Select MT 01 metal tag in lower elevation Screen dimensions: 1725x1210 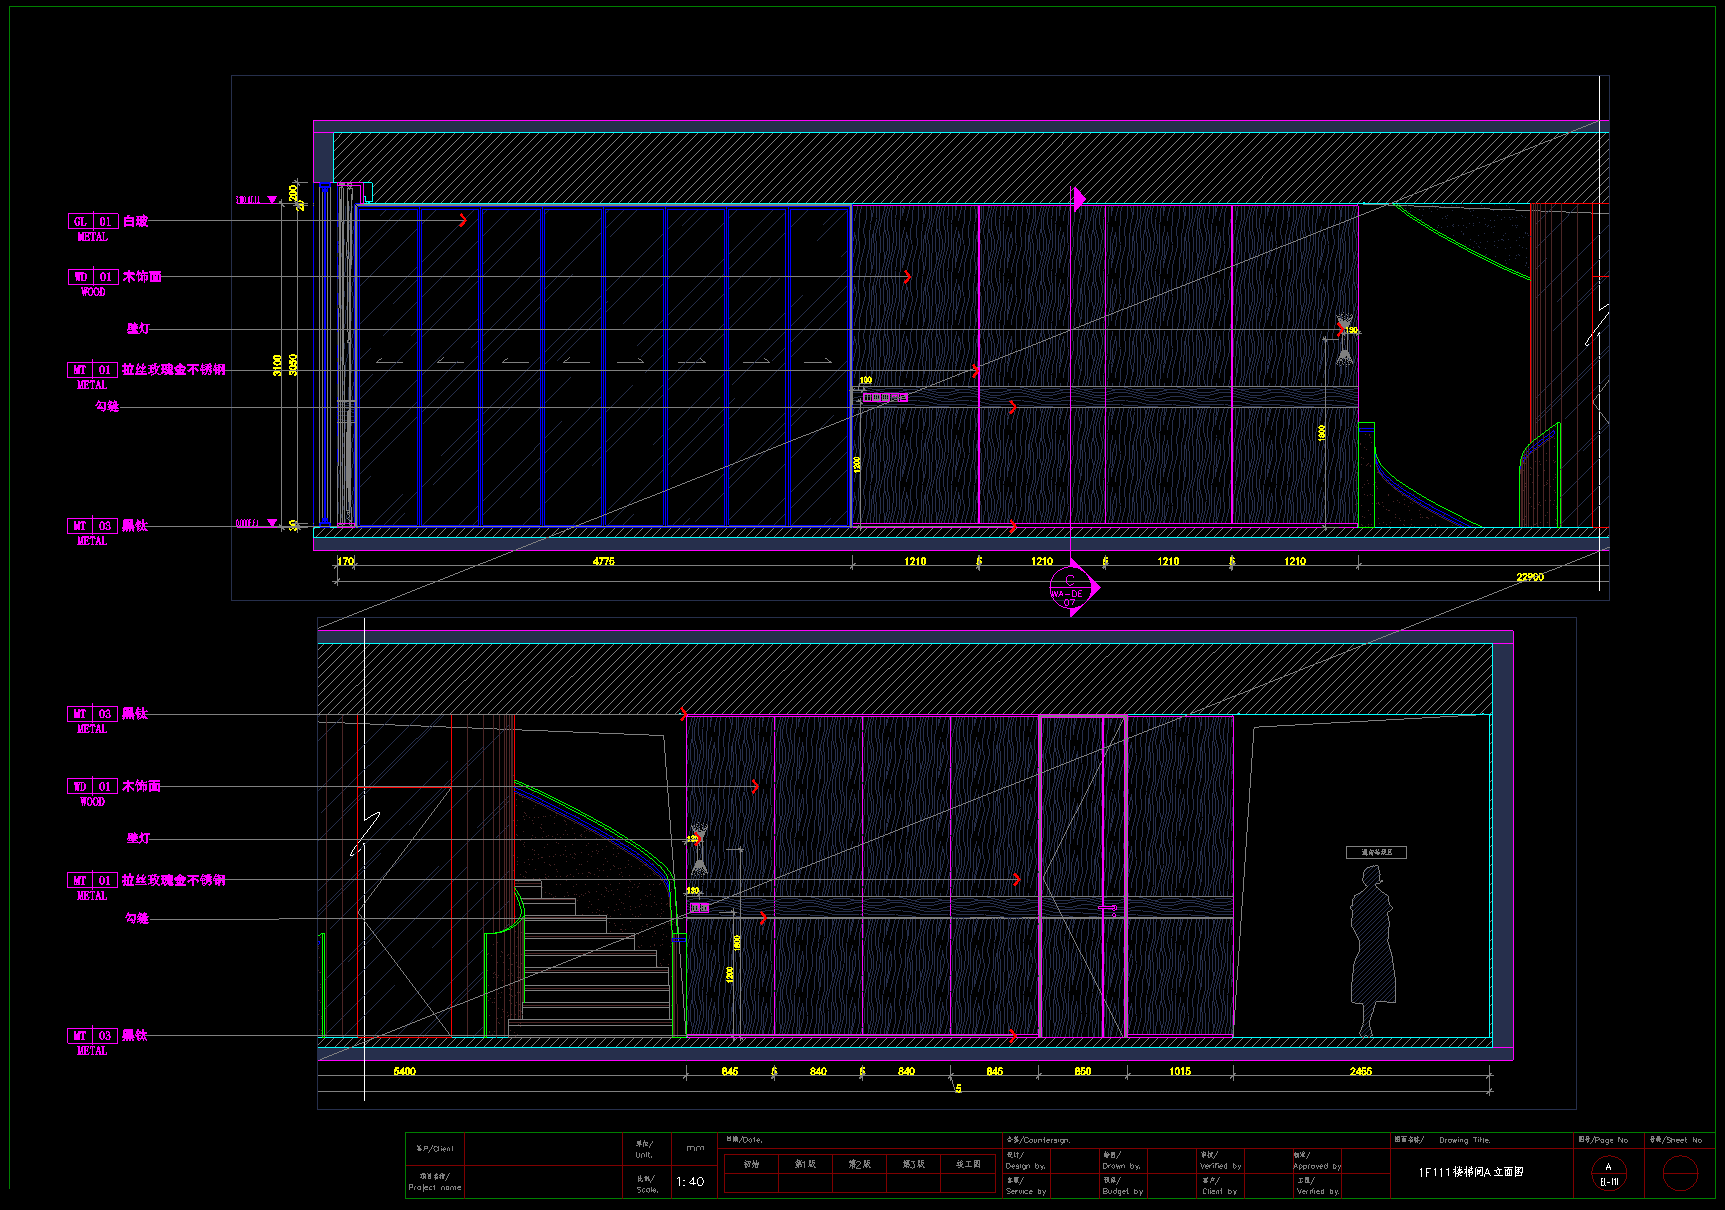[93, 881]
